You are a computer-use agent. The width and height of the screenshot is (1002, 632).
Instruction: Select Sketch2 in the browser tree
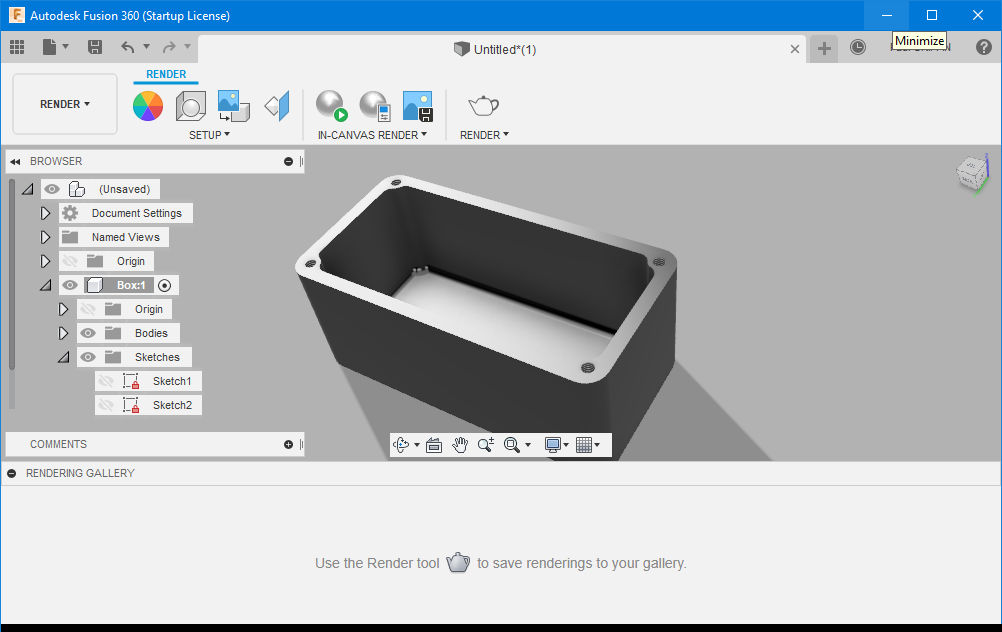[x=172, y=405]
